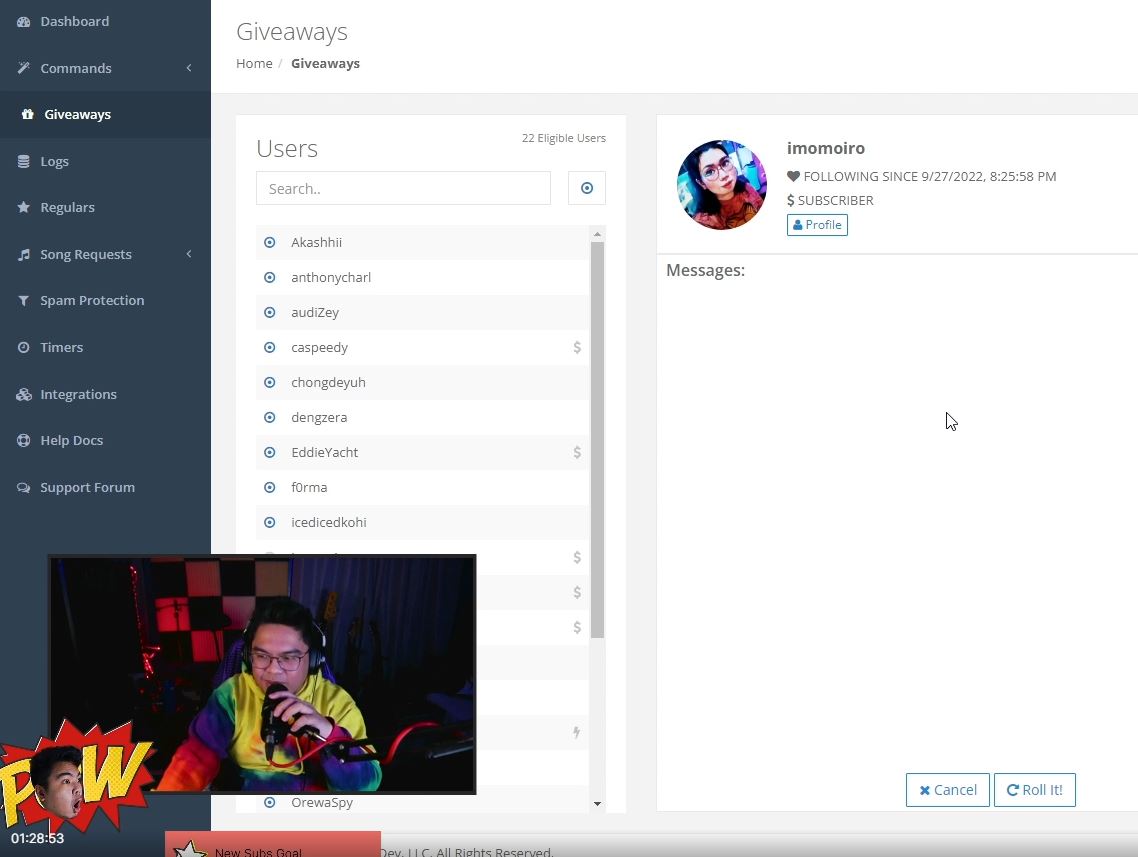Click the Timers clock icon
This screenshot has width=1138, height=857.
tap(24, 348)
